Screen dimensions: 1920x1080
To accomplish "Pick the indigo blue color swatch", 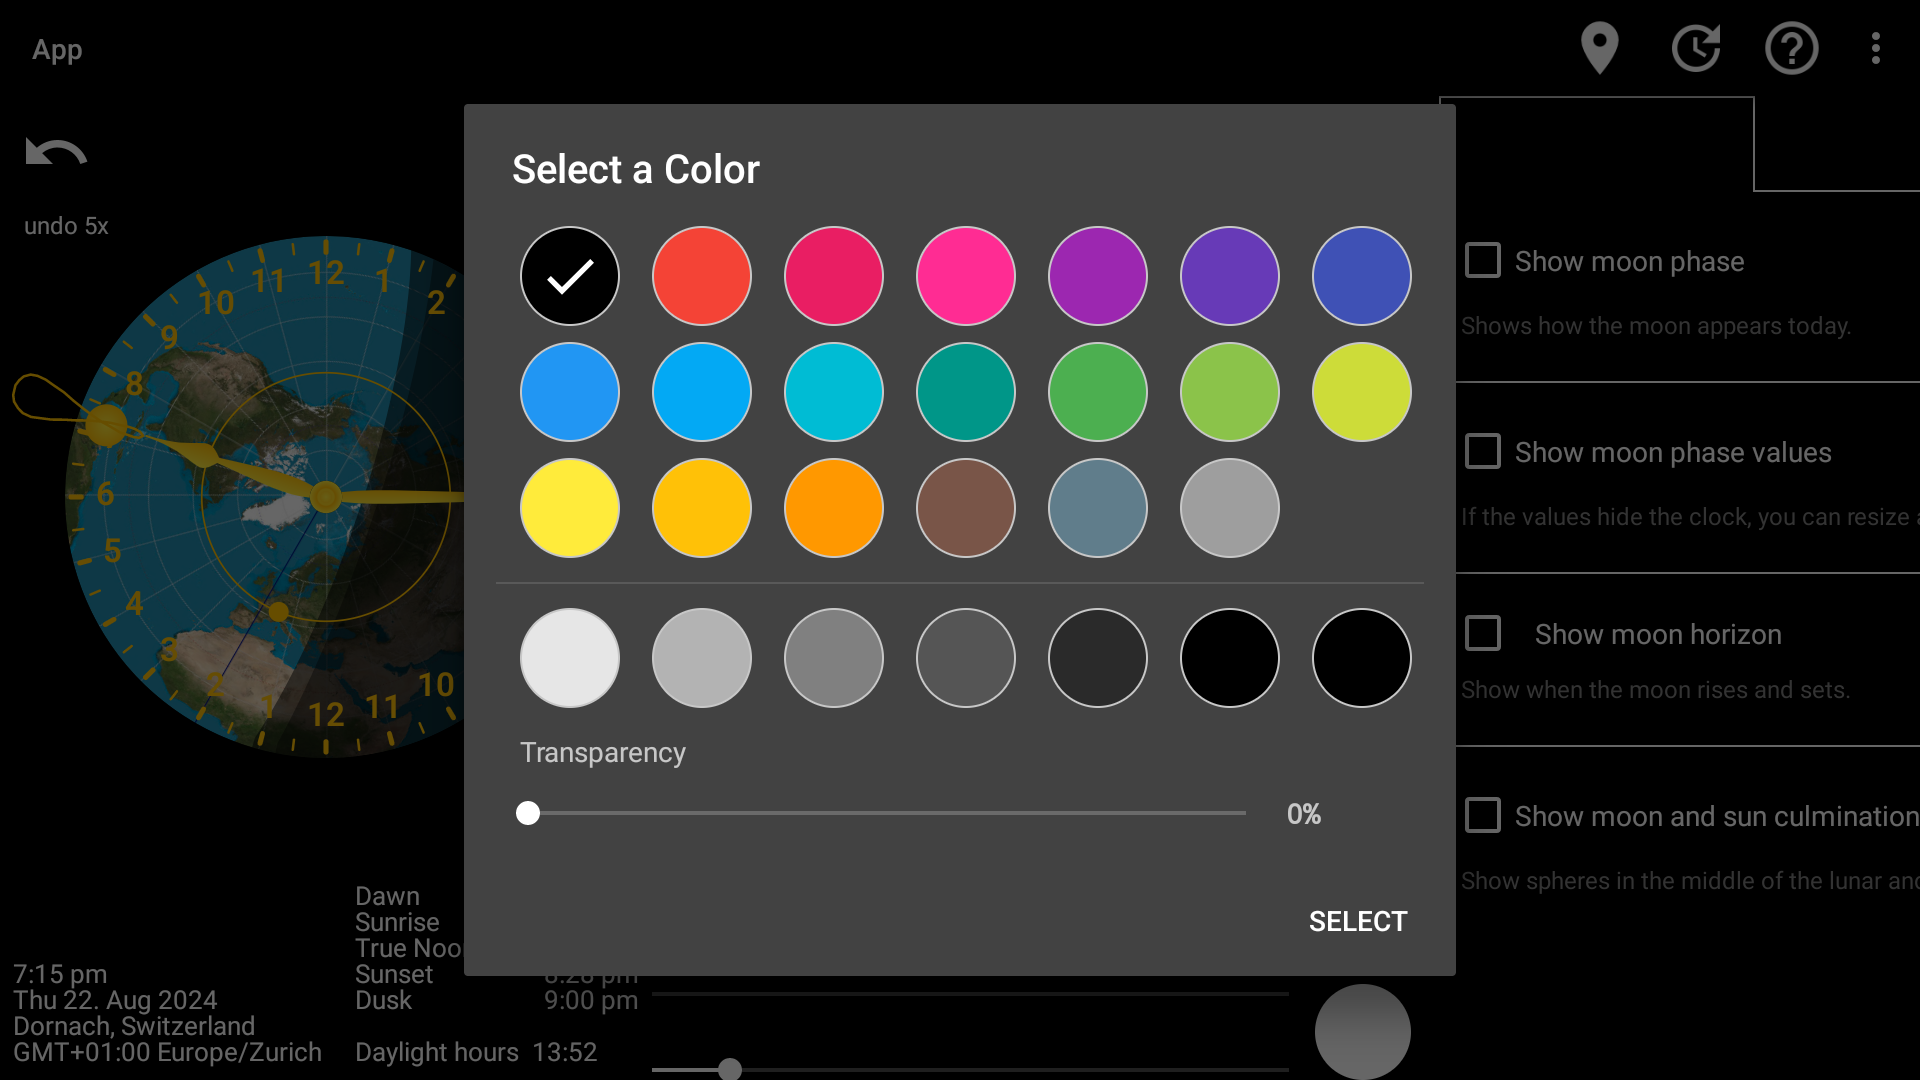I will coord(1362,276).
